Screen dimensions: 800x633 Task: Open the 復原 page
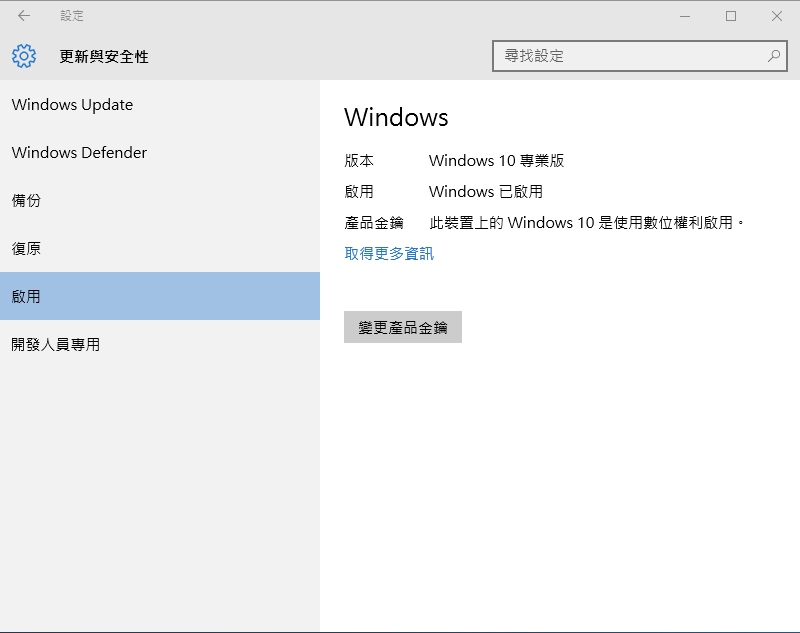(26, 249)
